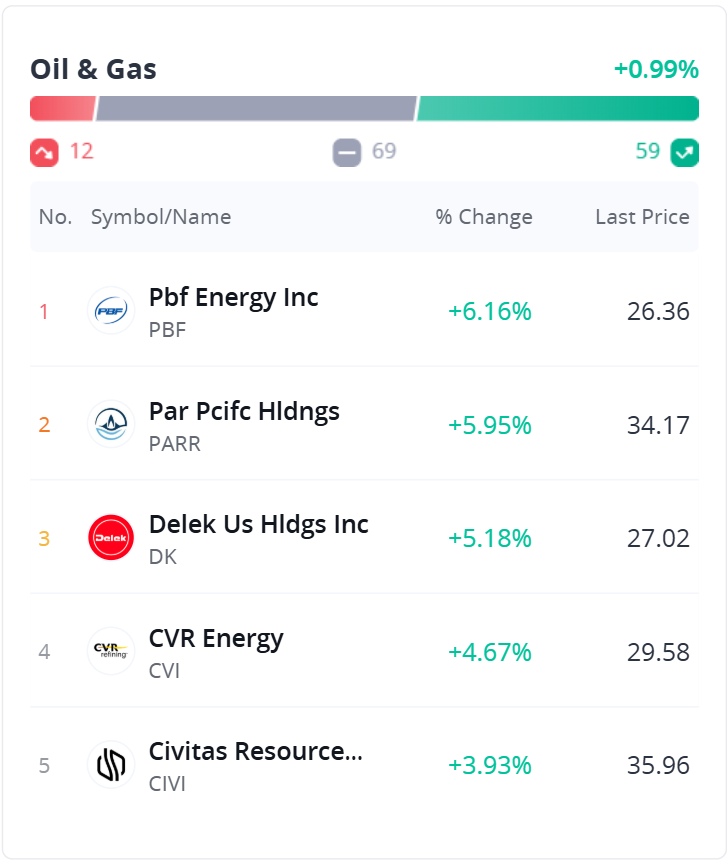This screenshot has width=727, height=860.
Task: Click the red Delek logo icon
Action: pos(111,538)
